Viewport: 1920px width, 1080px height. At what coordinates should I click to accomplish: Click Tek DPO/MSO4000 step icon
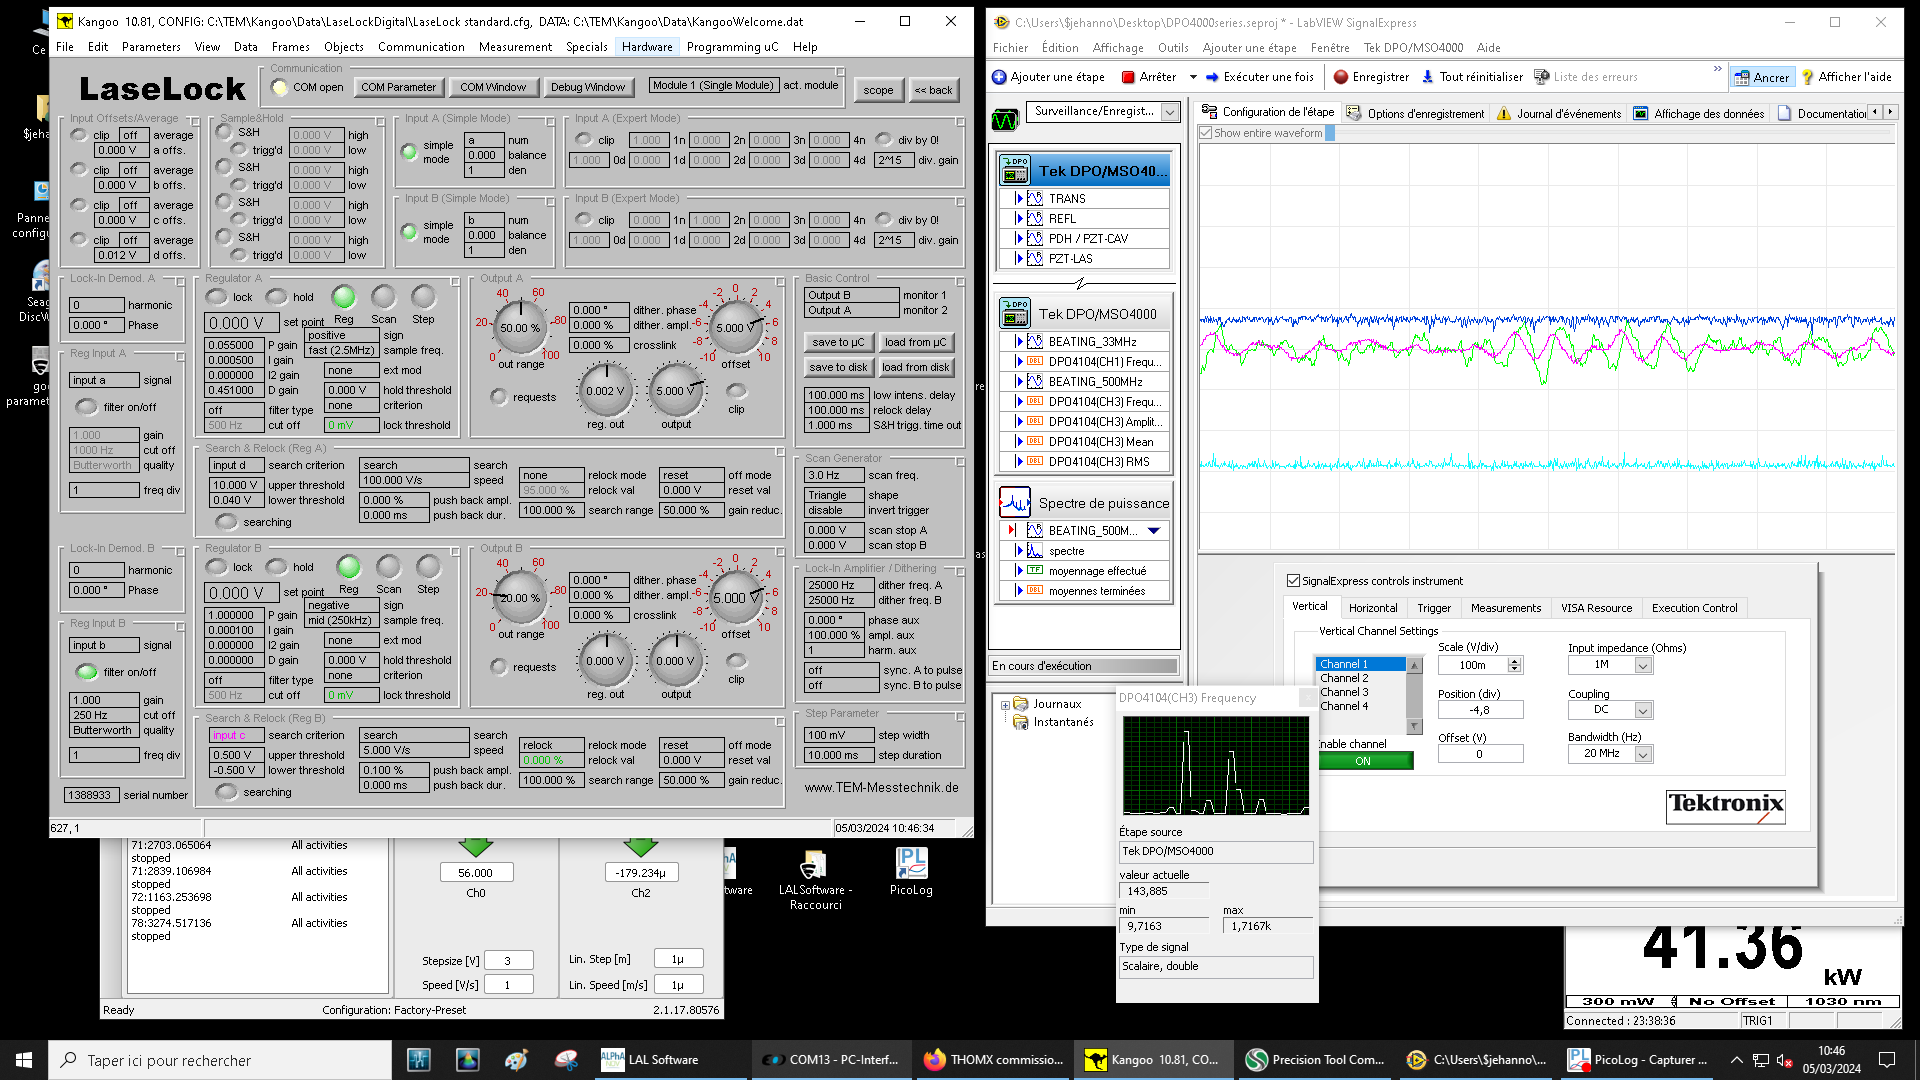pos(1014,314)
